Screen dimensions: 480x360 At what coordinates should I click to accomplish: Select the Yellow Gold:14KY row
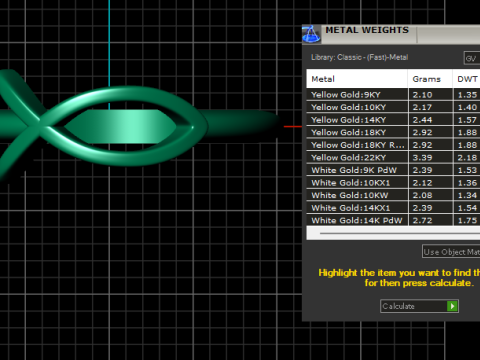tap(393, 120)
